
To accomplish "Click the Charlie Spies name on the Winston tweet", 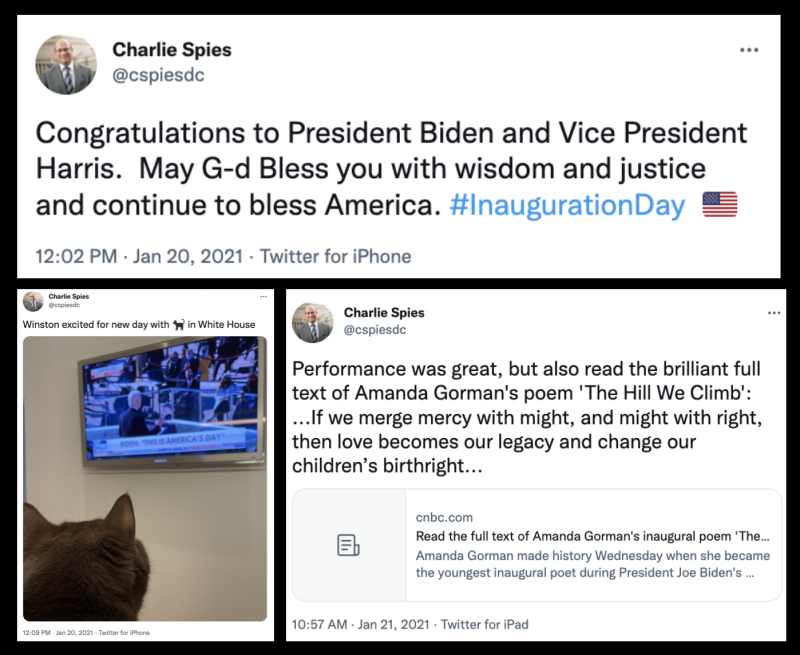I will [x=69, y=296].
